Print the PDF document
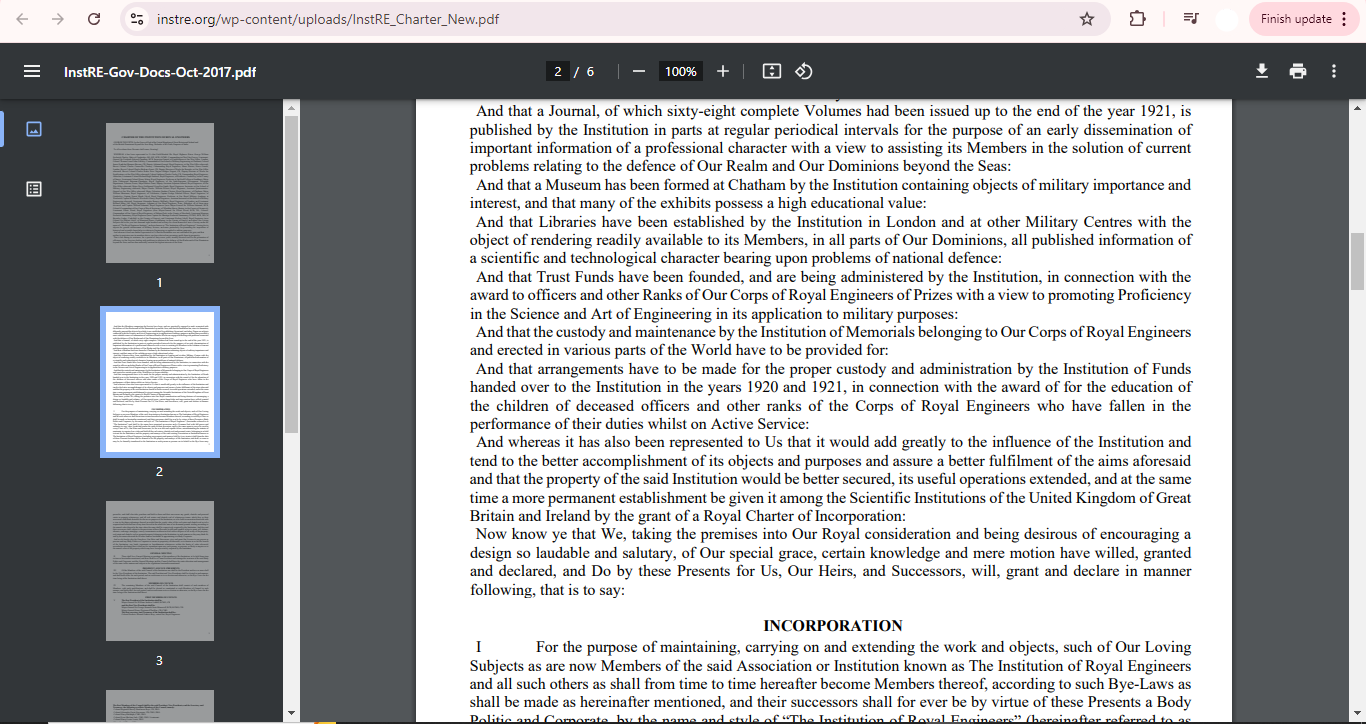1366x724 pixels. 1298,71
